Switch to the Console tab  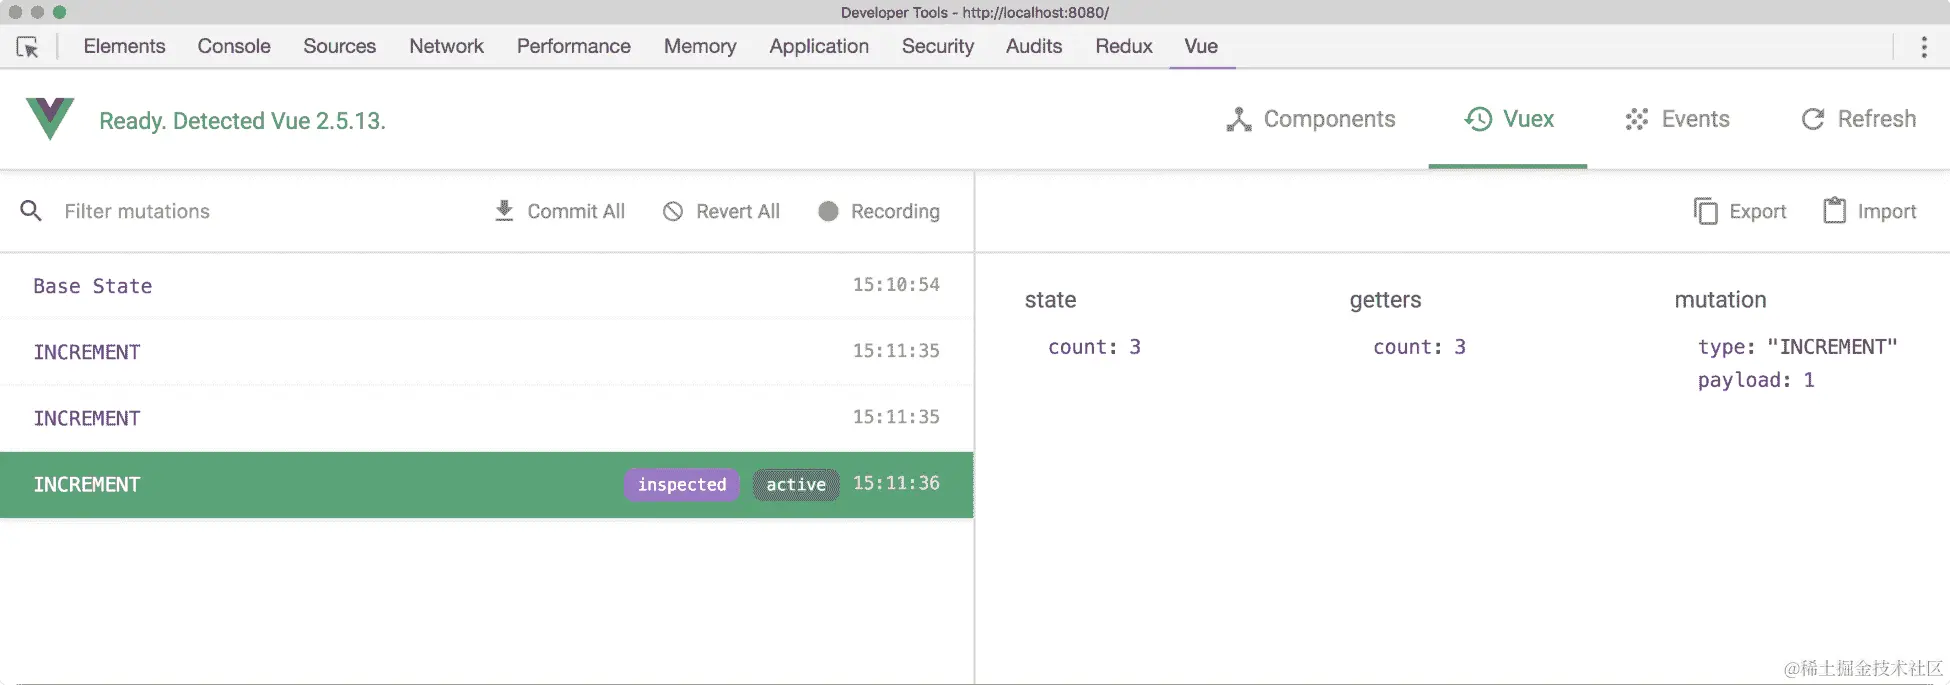coord(234,46)
